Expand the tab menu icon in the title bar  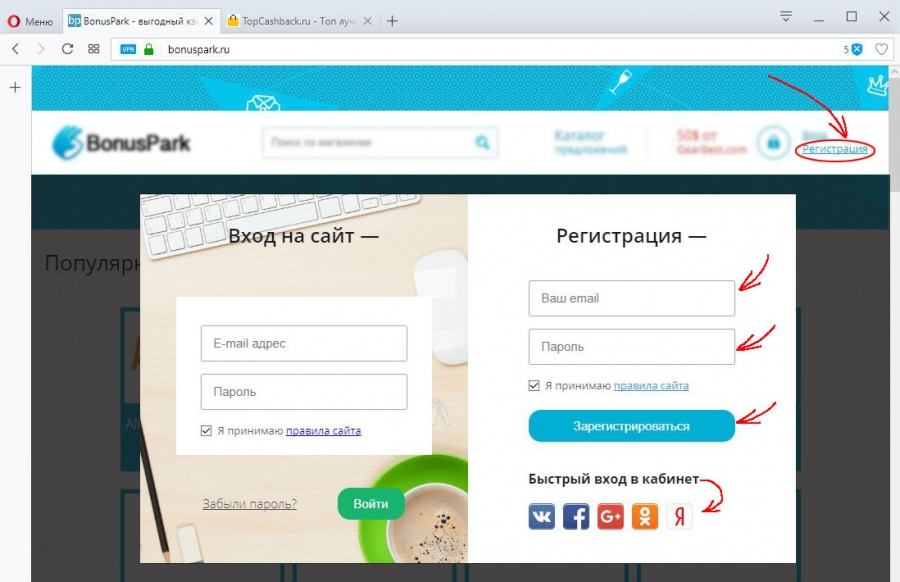coord(786,17)
